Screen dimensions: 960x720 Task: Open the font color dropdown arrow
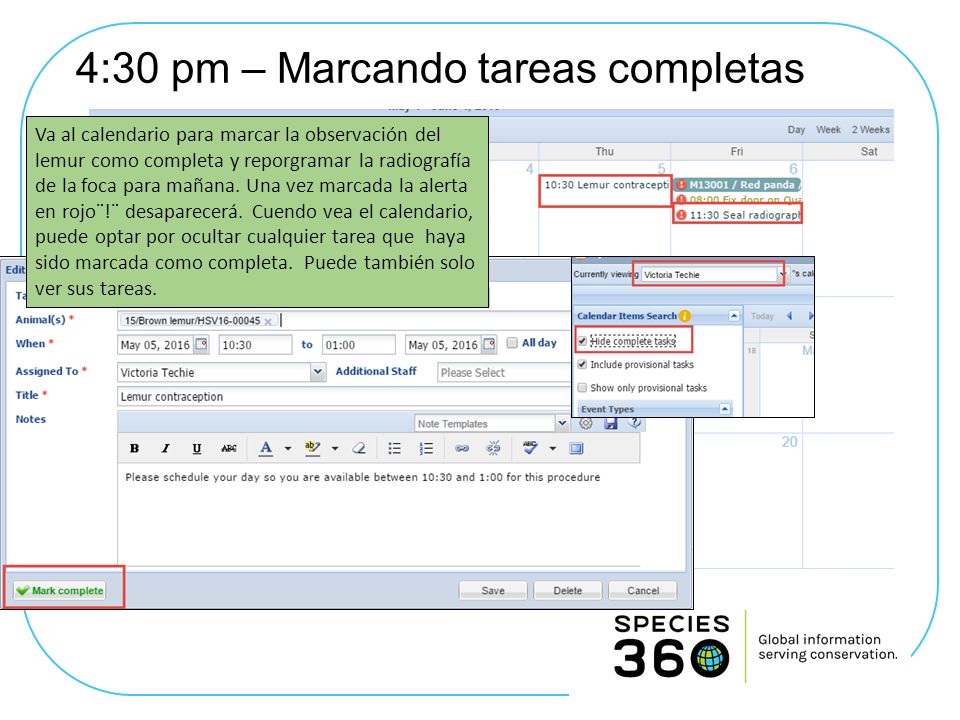[288, 449]
